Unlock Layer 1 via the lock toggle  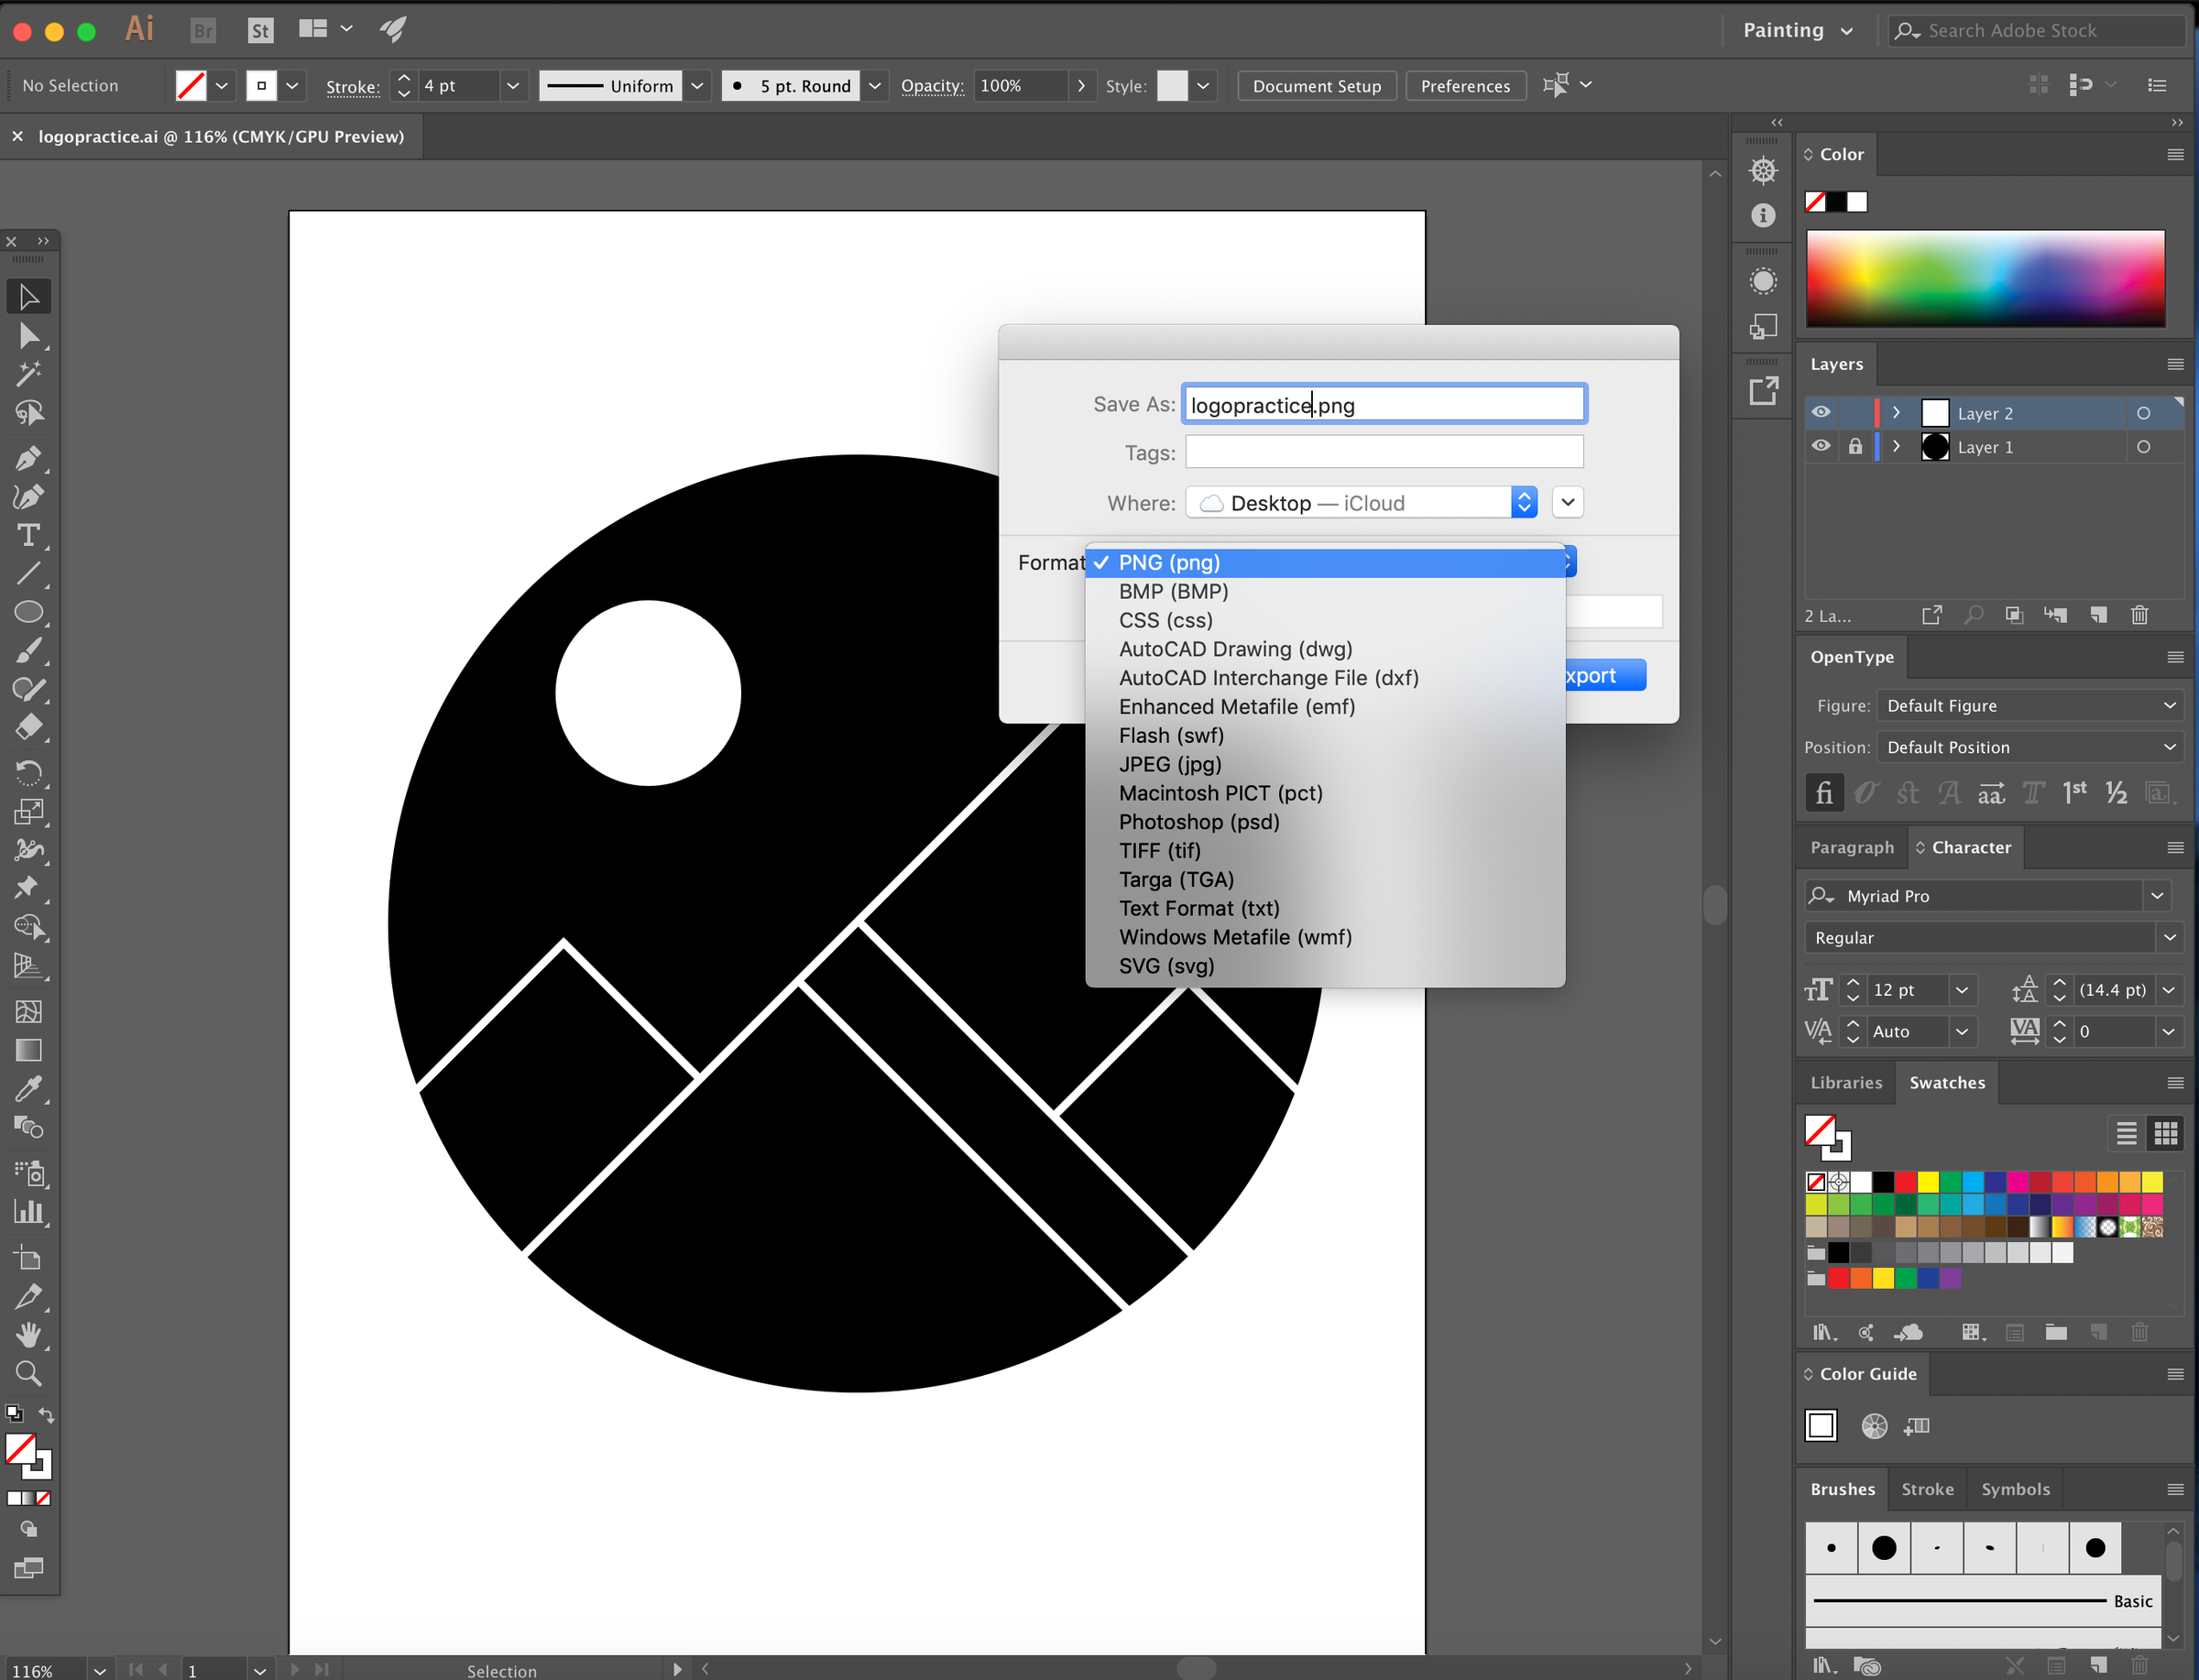click(1856, 447)
